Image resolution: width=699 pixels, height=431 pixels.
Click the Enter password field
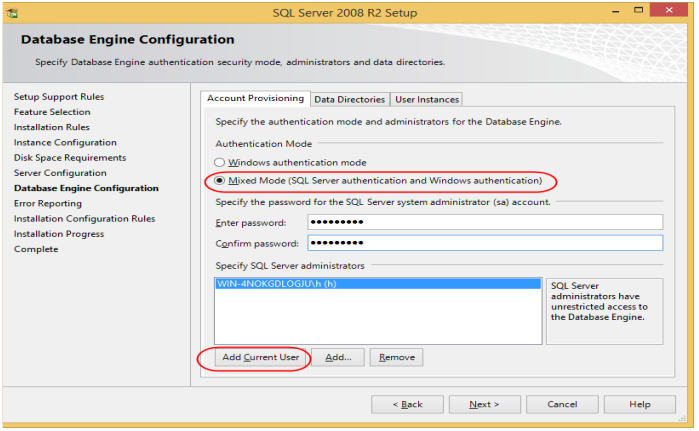click(x=485, y=222)
